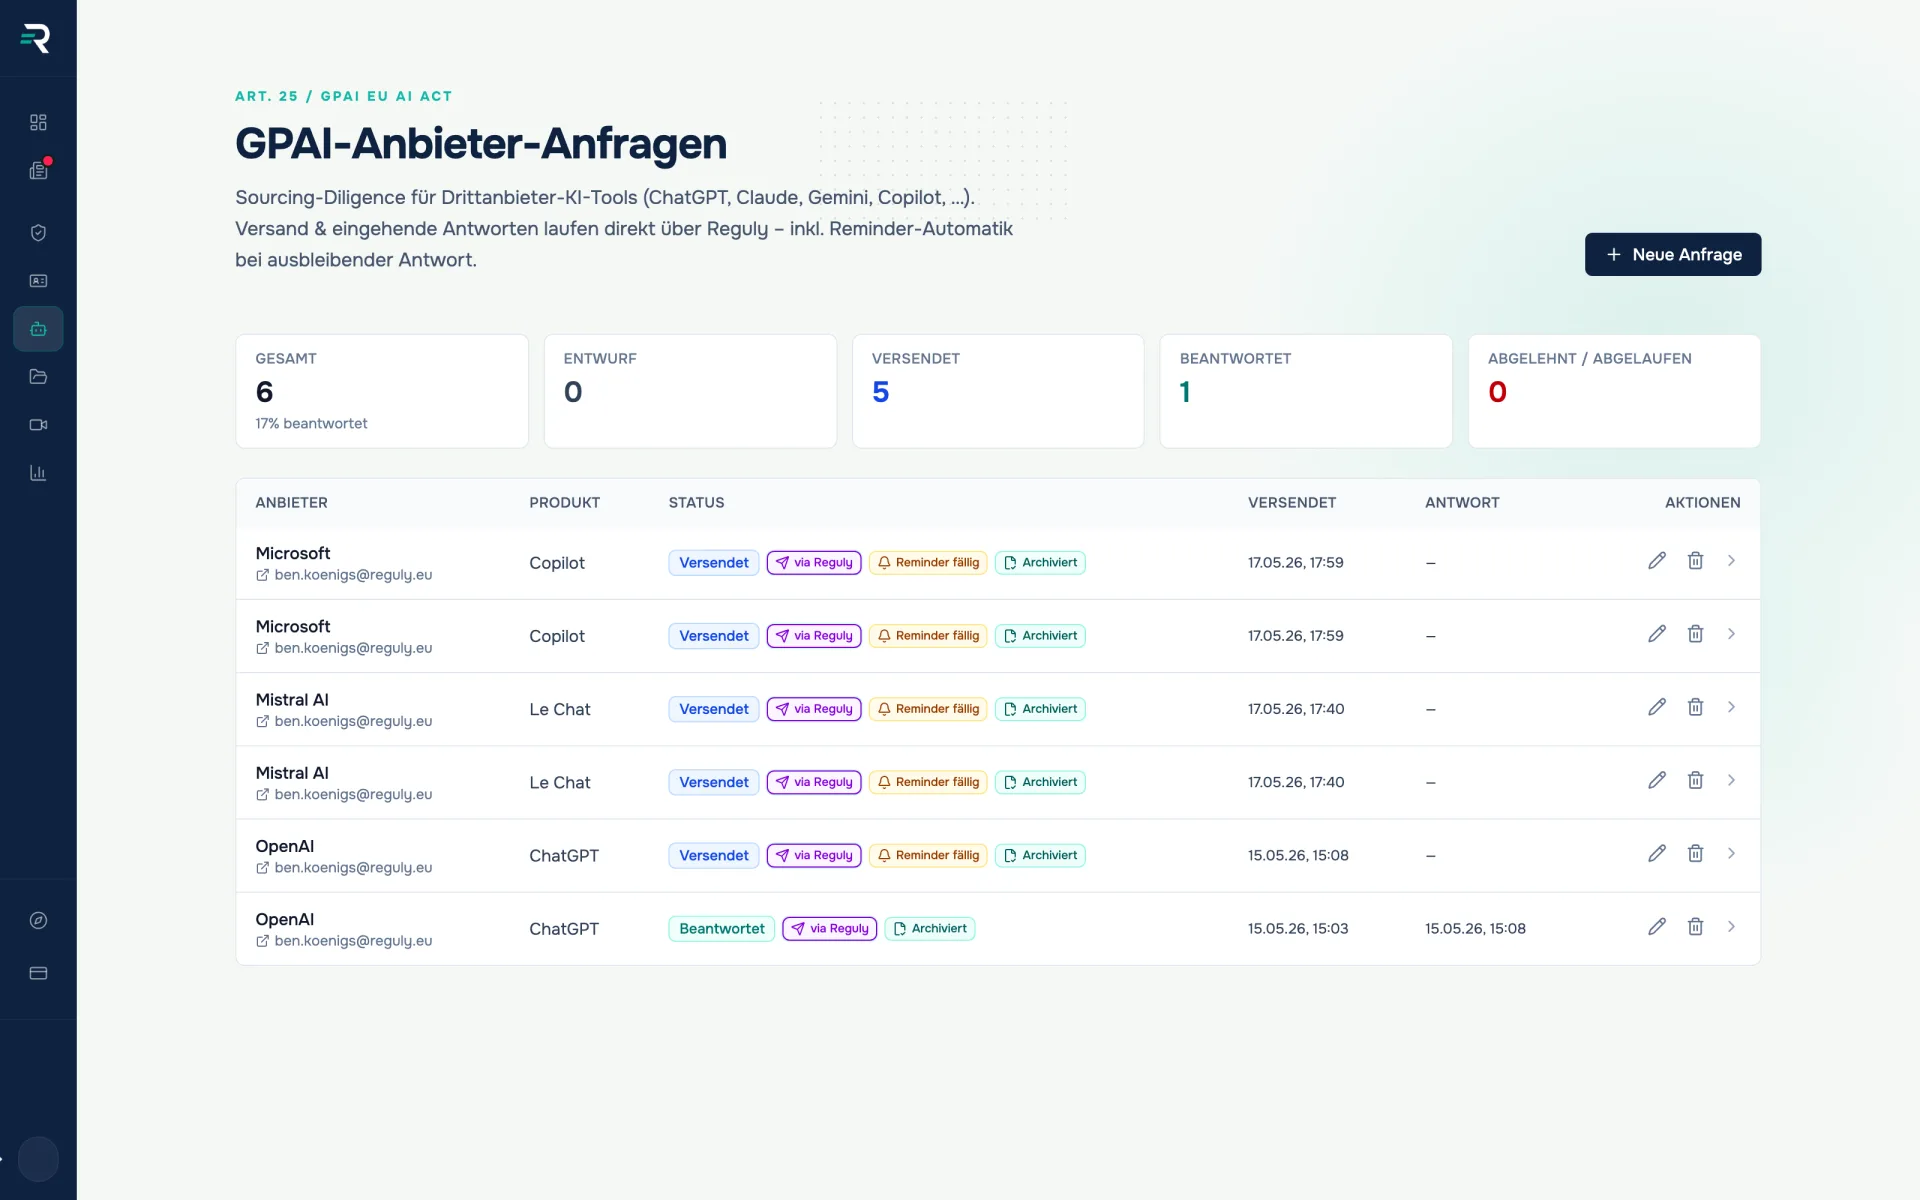This screenshot has height=1200, width=1920.
Task: Select the Beantwortet summary card showing 1
Action: coord(1306,391)
